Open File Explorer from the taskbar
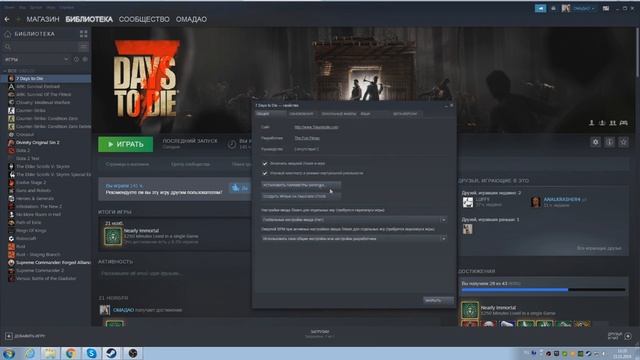The image size is (640, 360). click(50, 353)
